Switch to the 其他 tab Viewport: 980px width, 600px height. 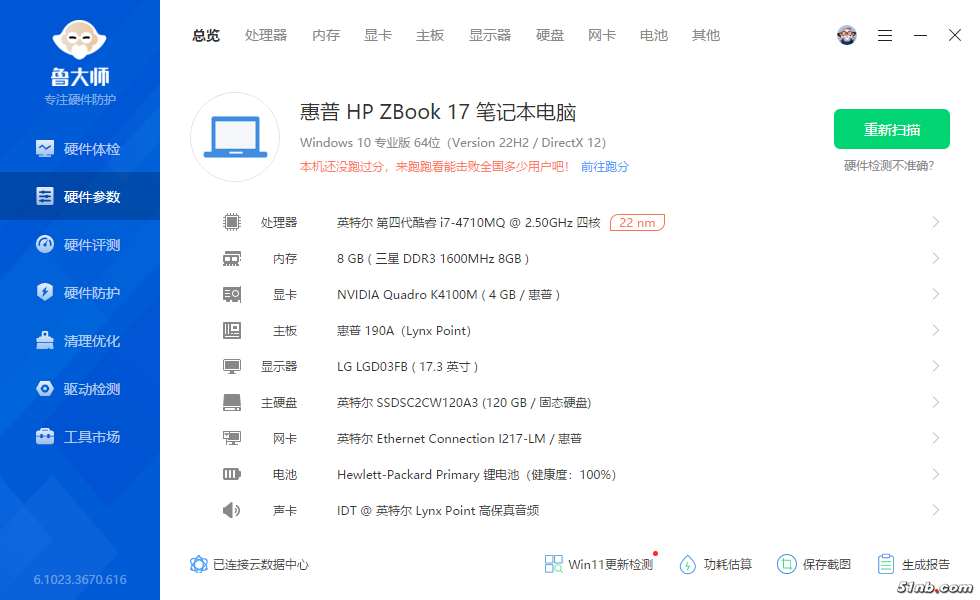click(x=706, y=36)
